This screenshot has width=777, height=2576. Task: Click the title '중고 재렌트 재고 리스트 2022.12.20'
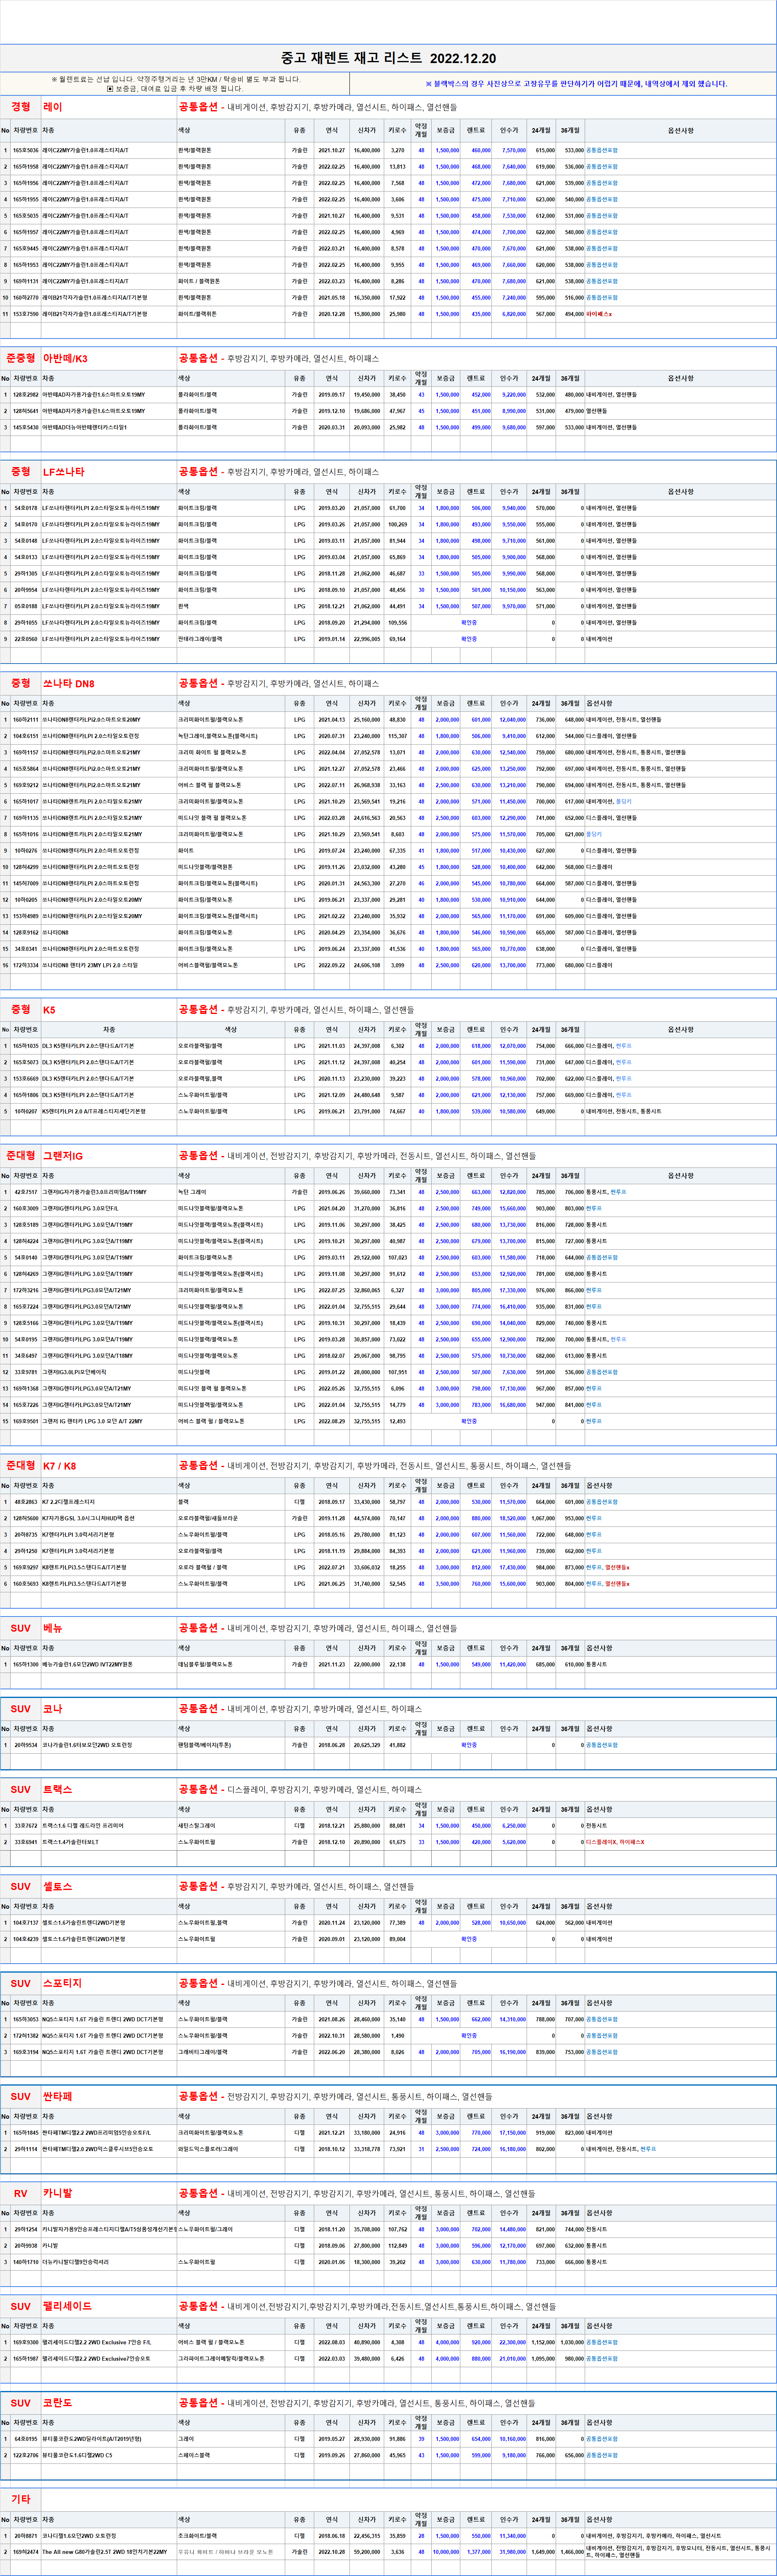pyautogui.click(x=388, y=58)
